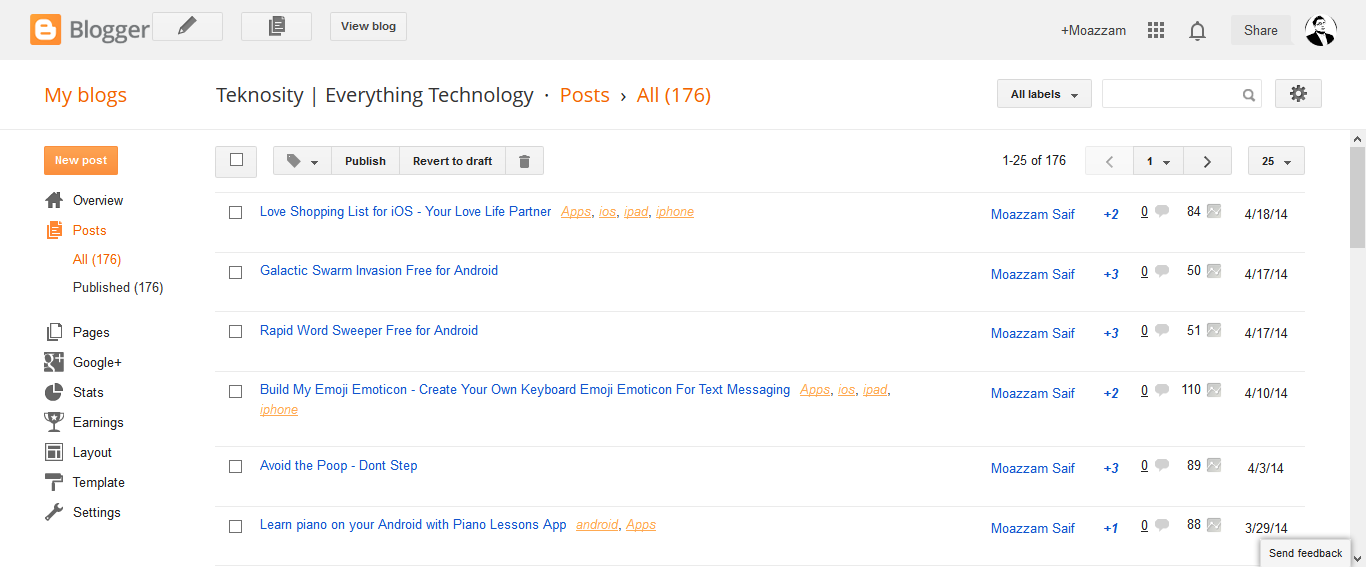This screenshot has width=1366, height=567.
Task: Go to Template in the sidebar
Action: 98,482
